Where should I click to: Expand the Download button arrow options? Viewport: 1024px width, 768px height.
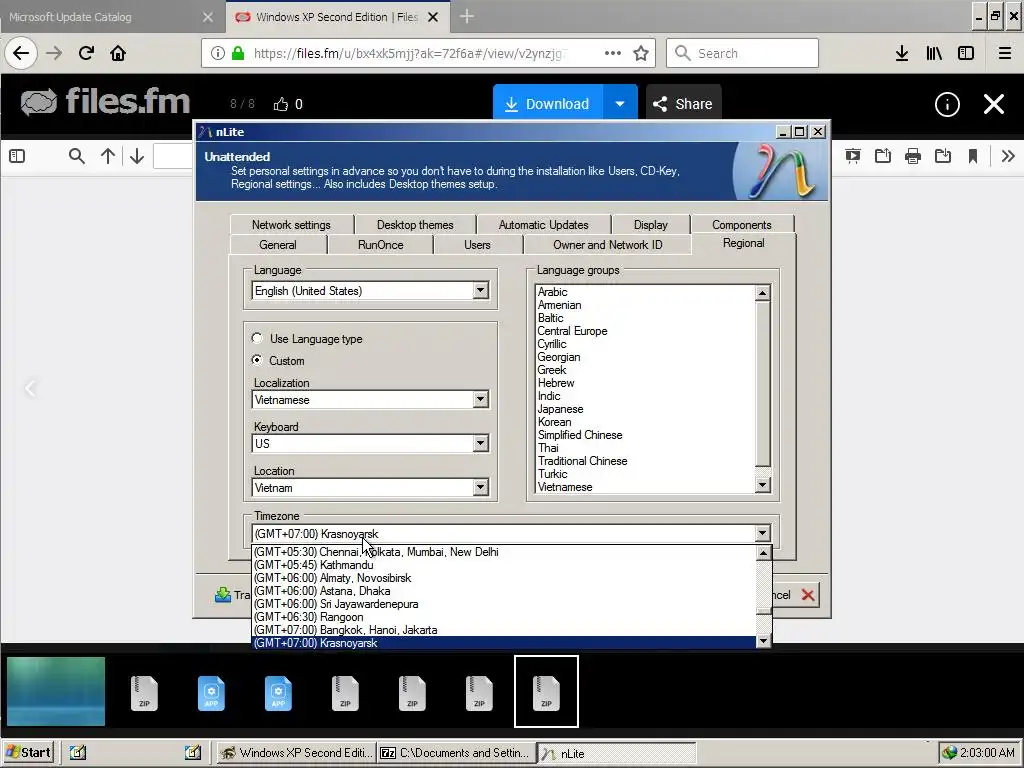(620, 104)
